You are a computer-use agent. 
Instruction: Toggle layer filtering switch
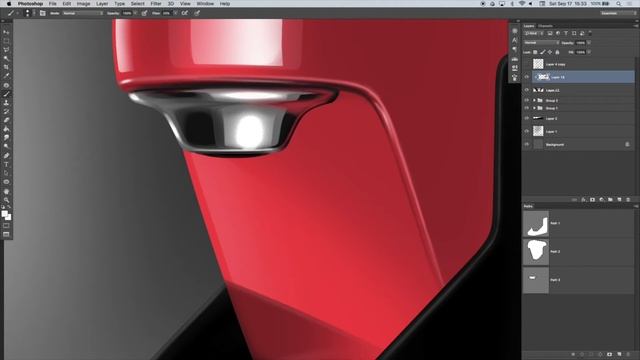click(x=590, y=33)
